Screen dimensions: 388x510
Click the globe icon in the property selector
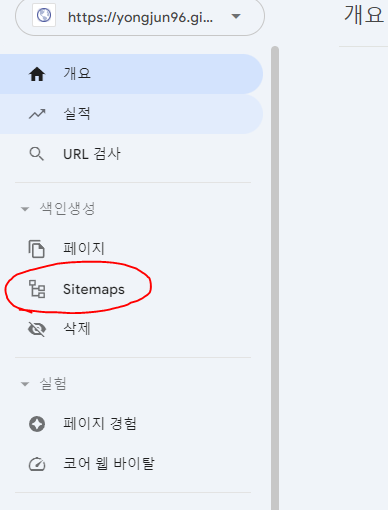pyautogui.click(x=44, y=15)
